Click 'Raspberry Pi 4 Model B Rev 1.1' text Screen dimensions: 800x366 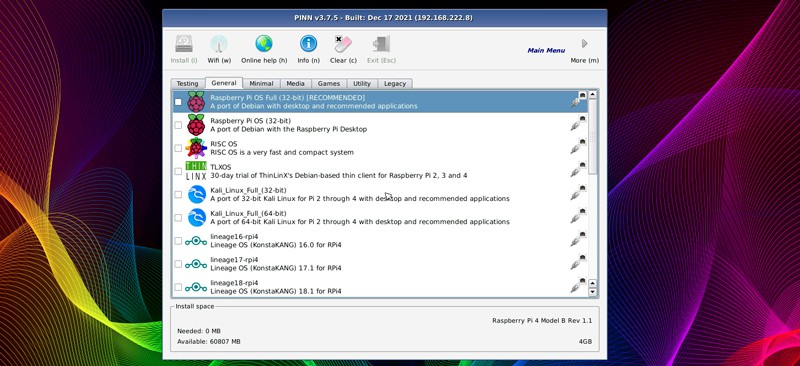542,321
